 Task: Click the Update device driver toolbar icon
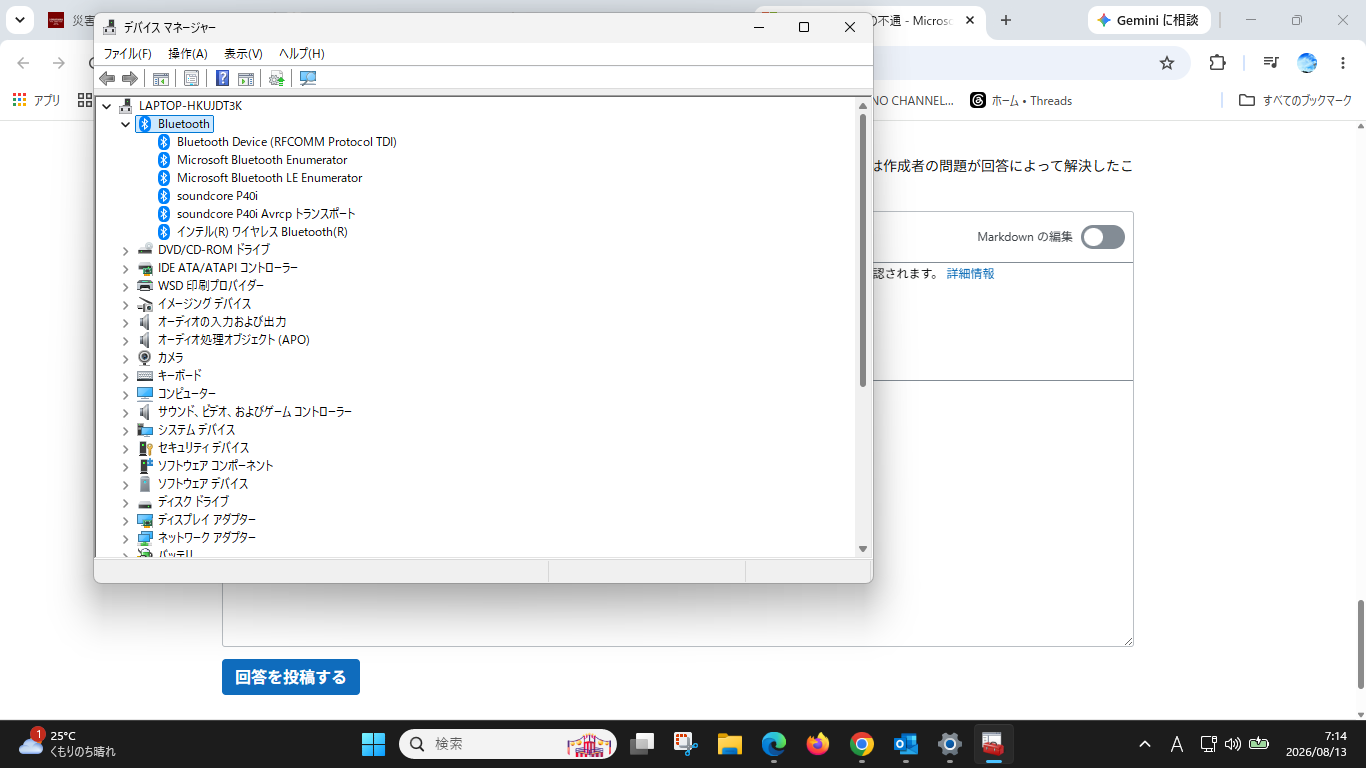277,78
